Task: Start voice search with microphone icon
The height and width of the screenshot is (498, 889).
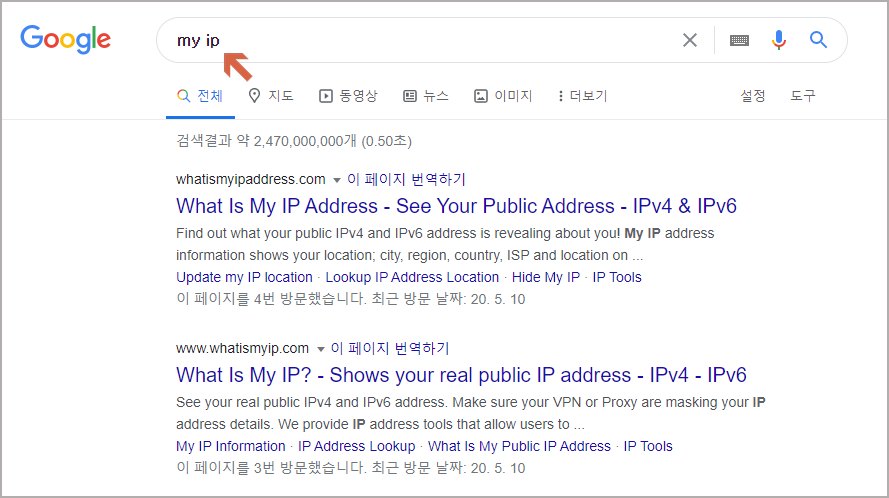Action: point(779,40)
